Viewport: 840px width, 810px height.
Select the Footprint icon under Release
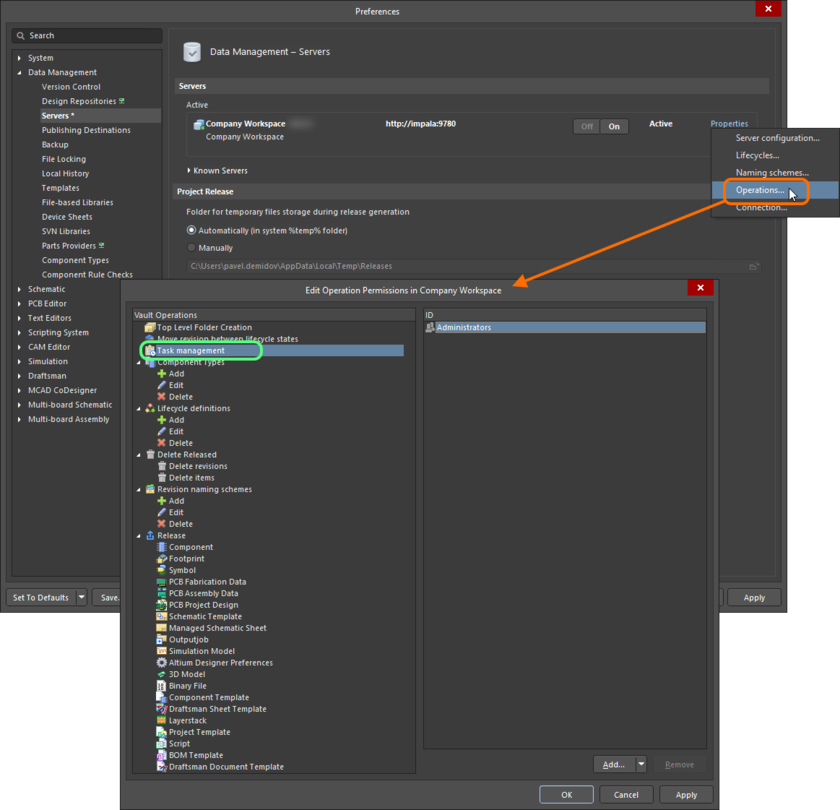160,558
